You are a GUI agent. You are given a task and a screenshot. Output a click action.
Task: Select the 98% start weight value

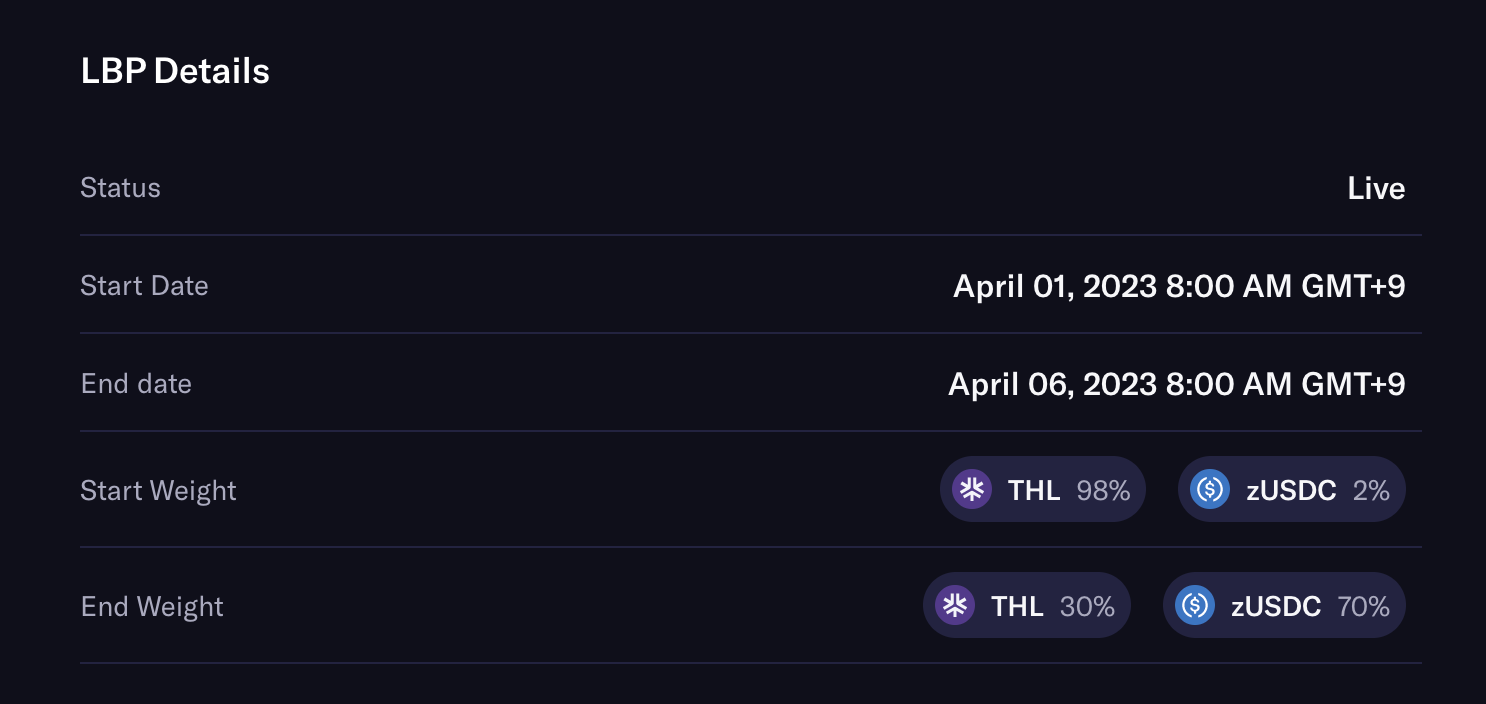click(x=1103, y=491)
